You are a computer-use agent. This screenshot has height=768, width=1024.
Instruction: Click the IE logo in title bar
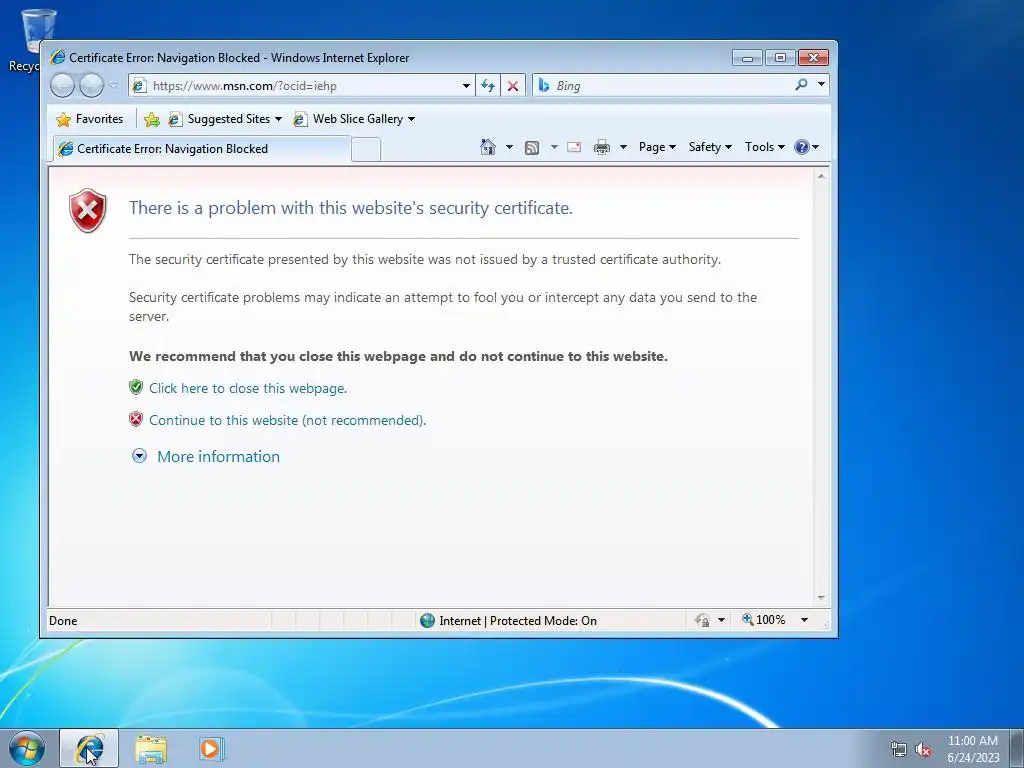(x=57, y=57)
